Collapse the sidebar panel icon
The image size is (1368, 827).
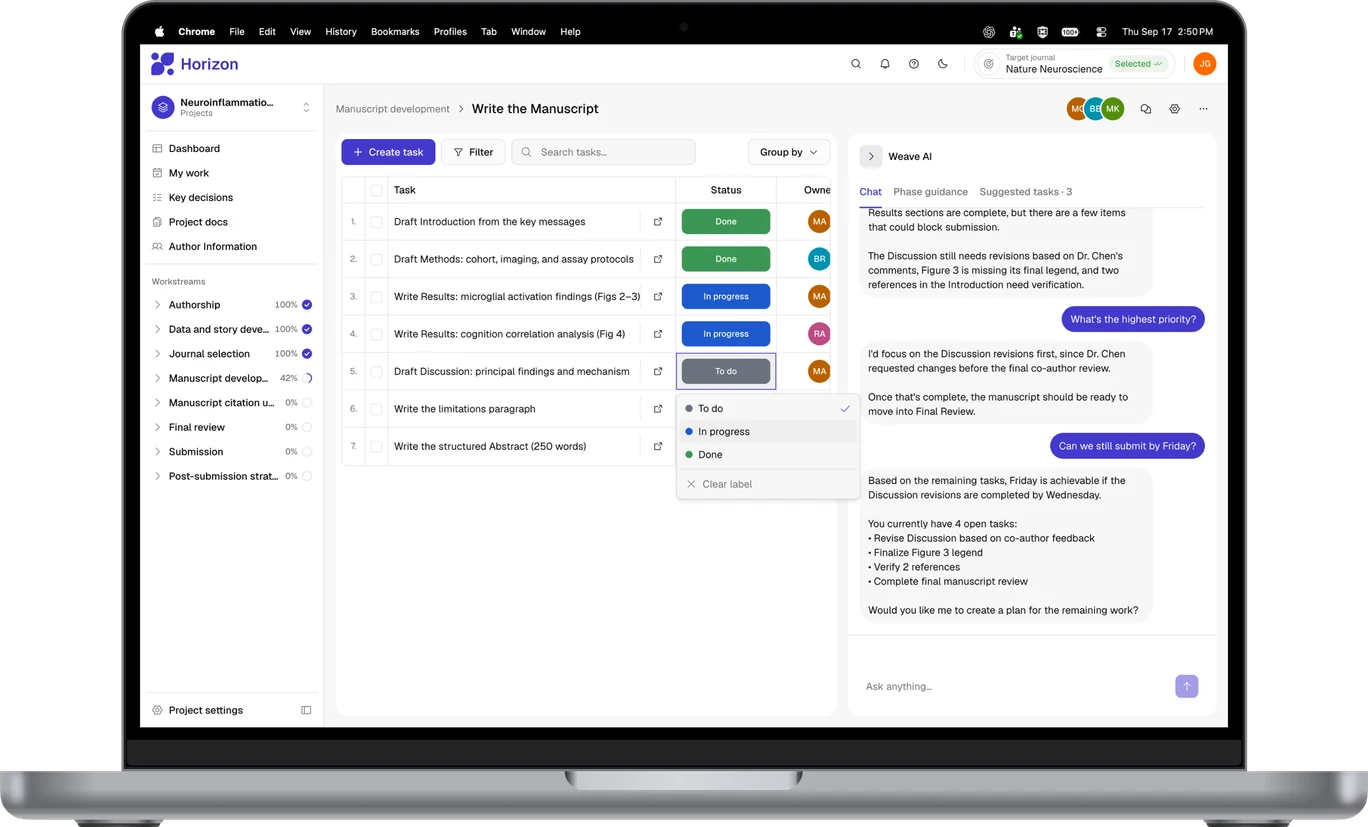pos(306,710)
